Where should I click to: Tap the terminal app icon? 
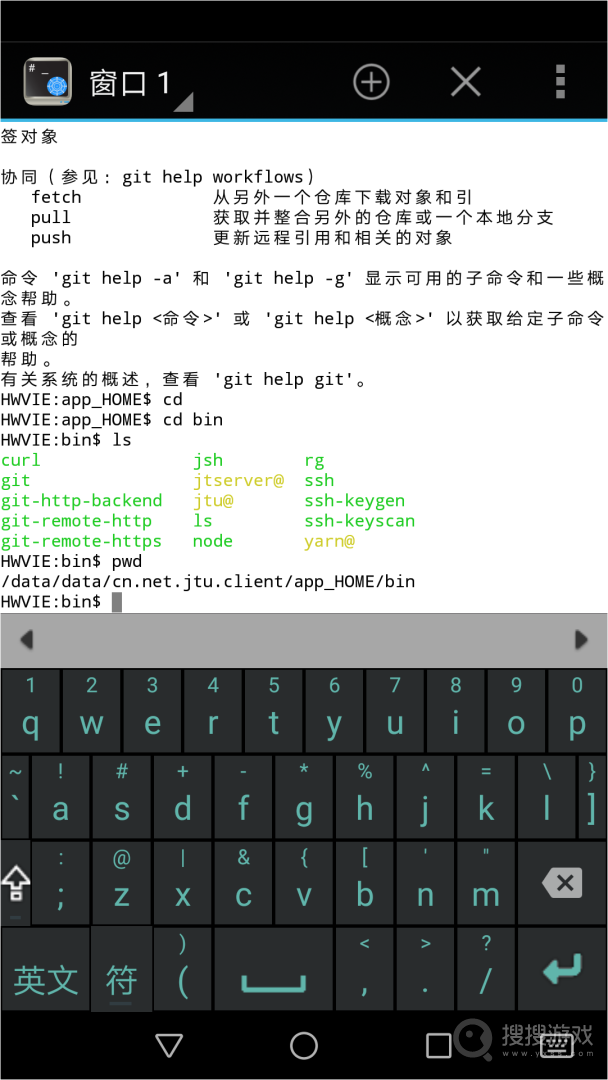click(x=48, y=81)
